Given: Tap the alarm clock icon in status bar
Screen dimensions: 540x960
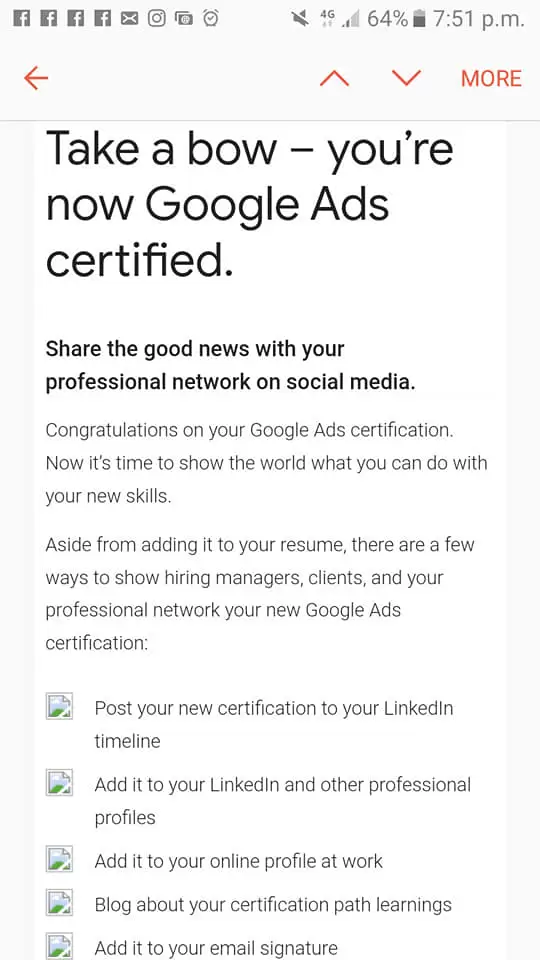Looking at the screenshot, I should pos(211,19).
